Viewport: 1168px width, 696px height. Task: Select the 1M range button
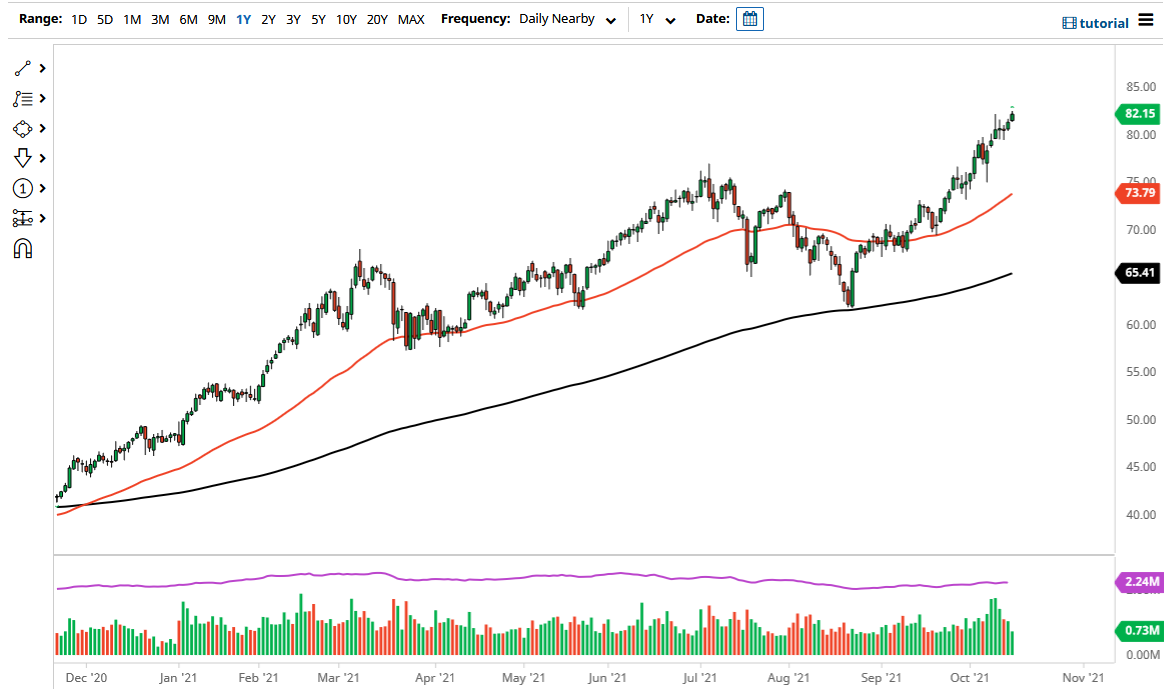[x=131, y=18]
